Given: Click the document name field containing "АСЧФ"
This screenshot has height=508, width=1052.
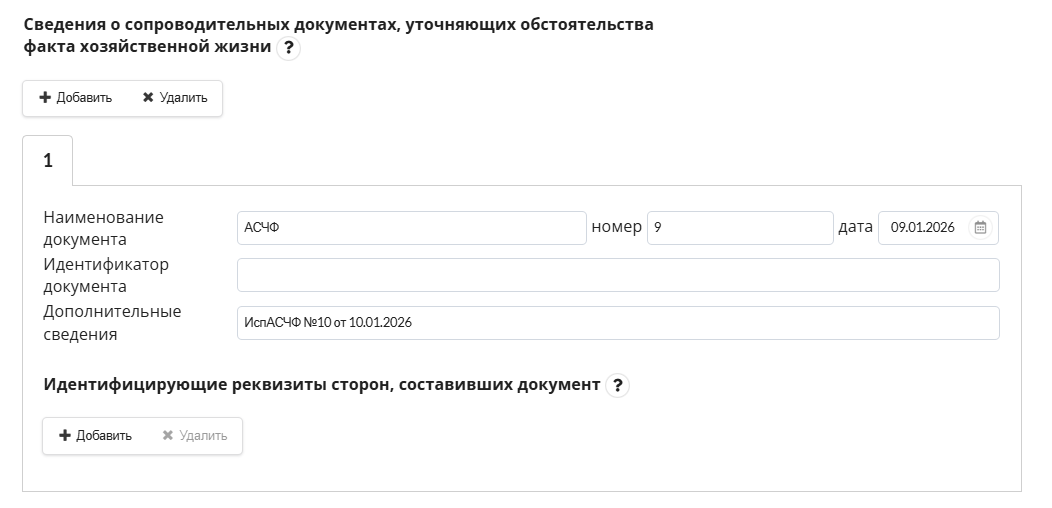Looking at the screenshot, I should coord(411,228).
